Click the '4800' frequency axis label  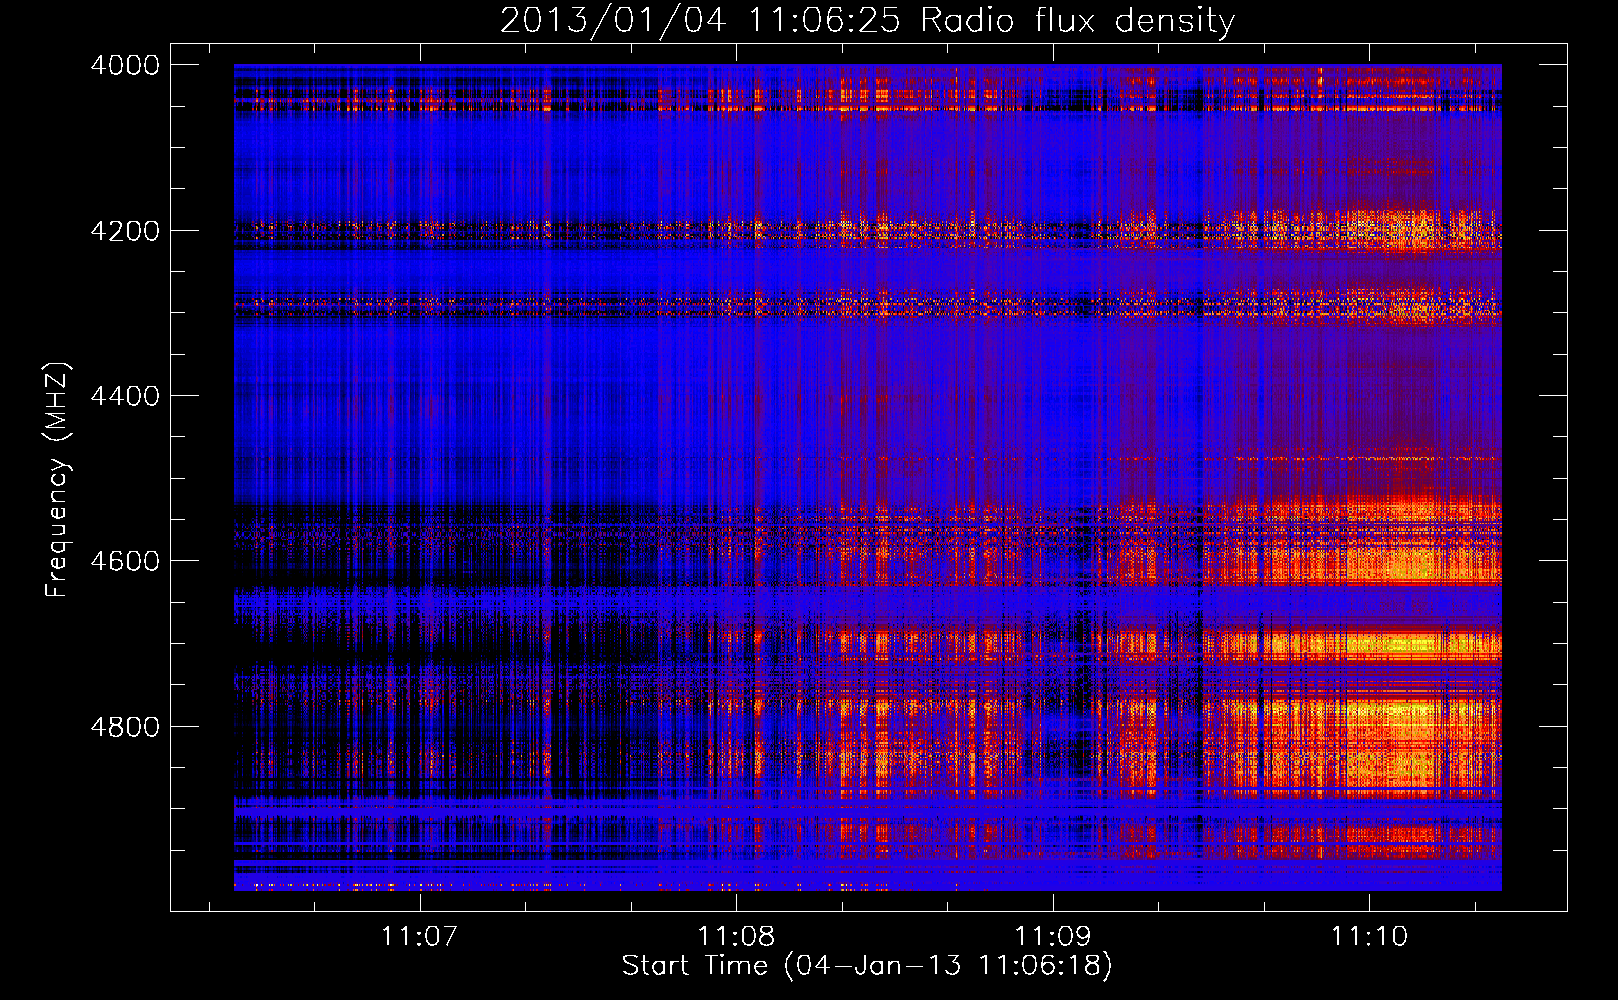(x=124, y=727)
